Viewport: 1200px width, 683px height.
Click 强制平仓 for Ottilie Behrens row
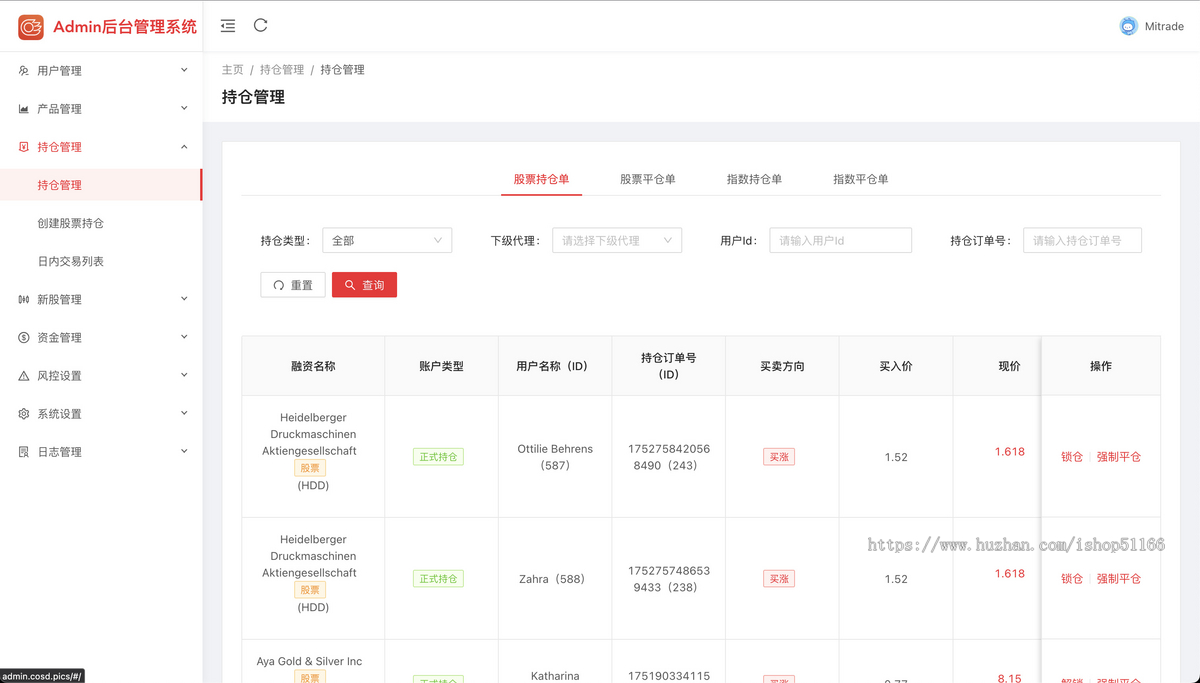[x=1119, y=457]
